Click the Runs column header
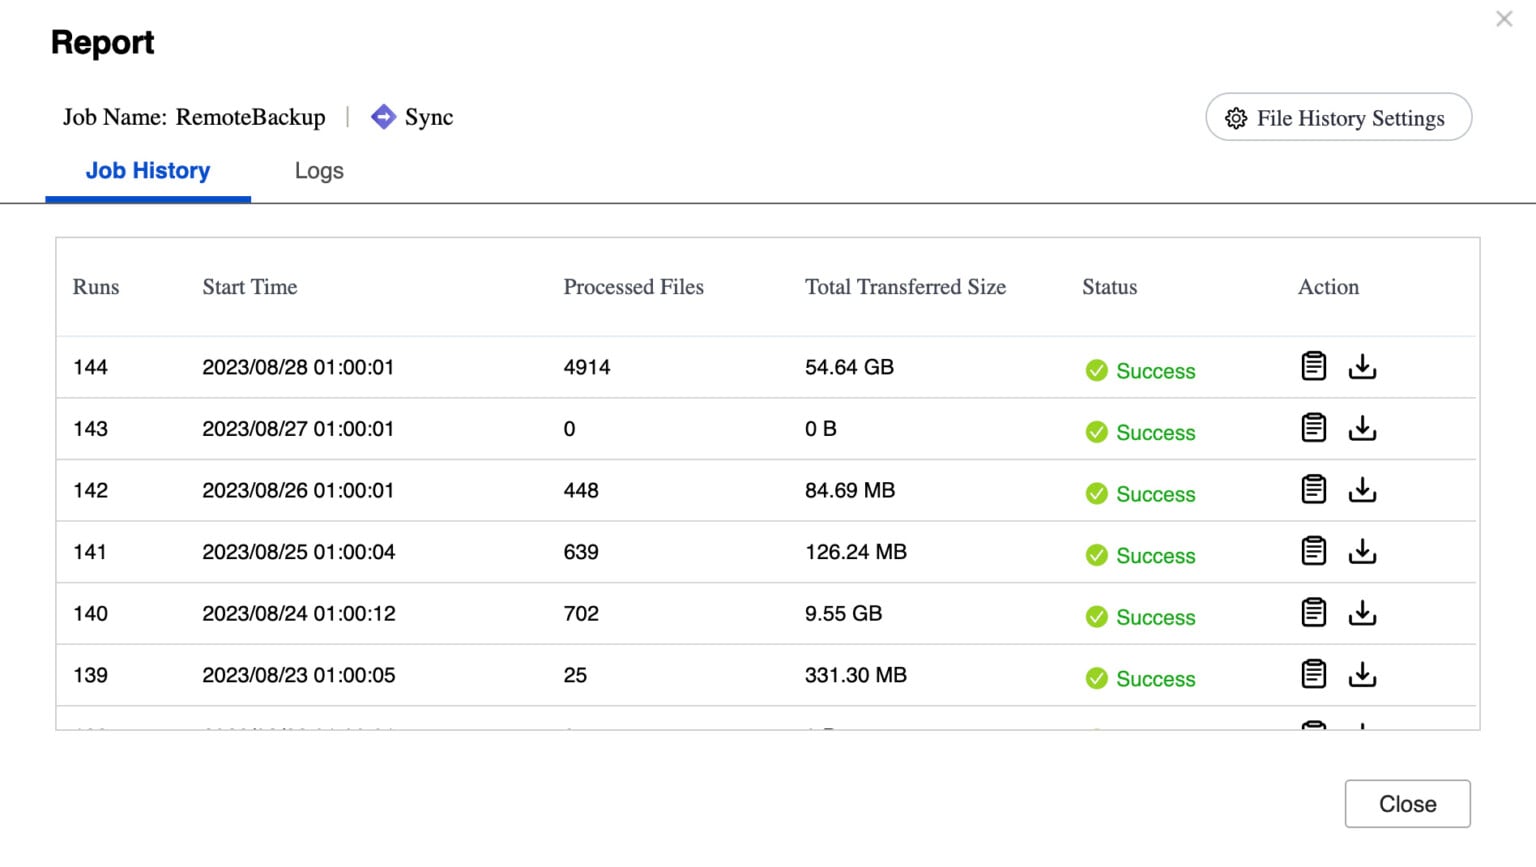Viewport: 1536px width, 867px height. (96, 287)
